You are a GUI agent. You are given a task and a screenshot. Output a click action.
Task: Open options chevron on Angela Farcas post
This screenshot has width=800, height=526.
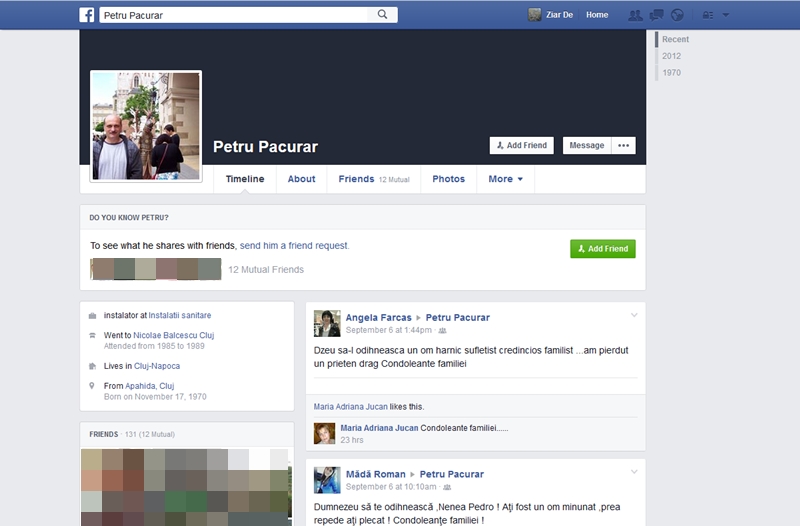point(633,316)
